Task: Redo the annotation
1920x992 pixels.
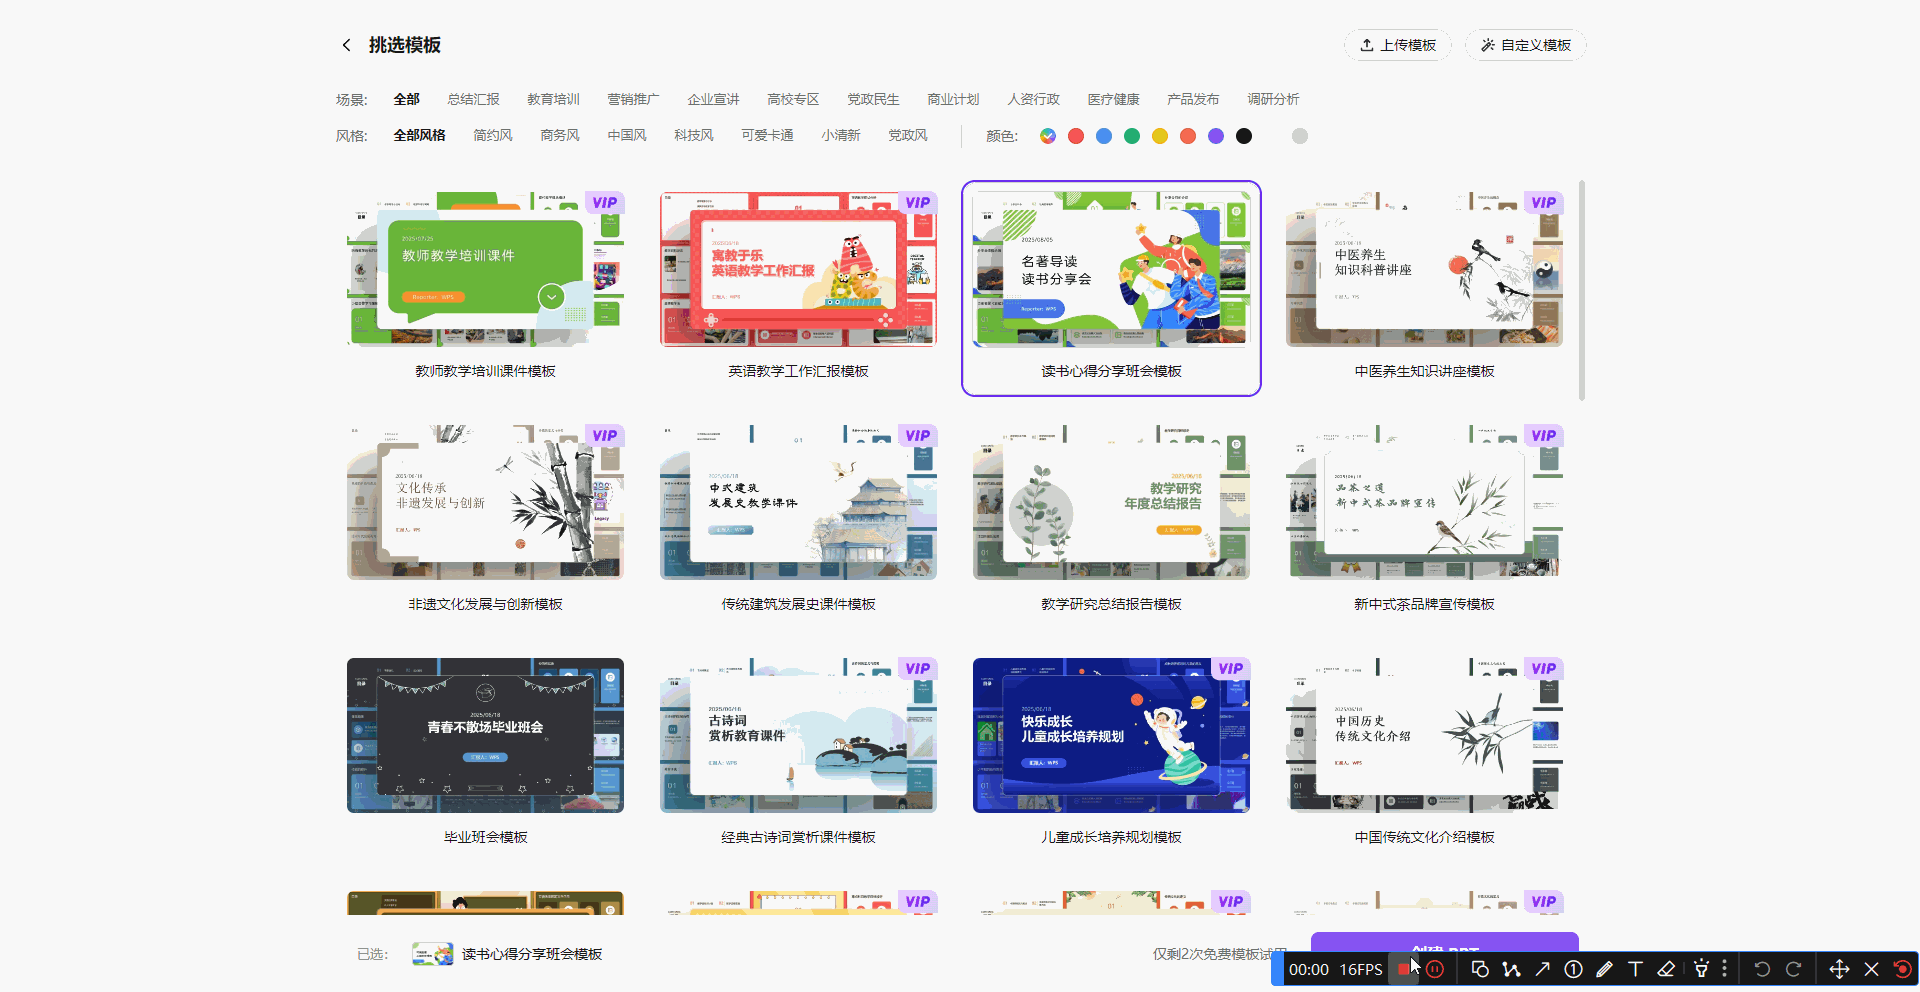Action: [1794, 969]
